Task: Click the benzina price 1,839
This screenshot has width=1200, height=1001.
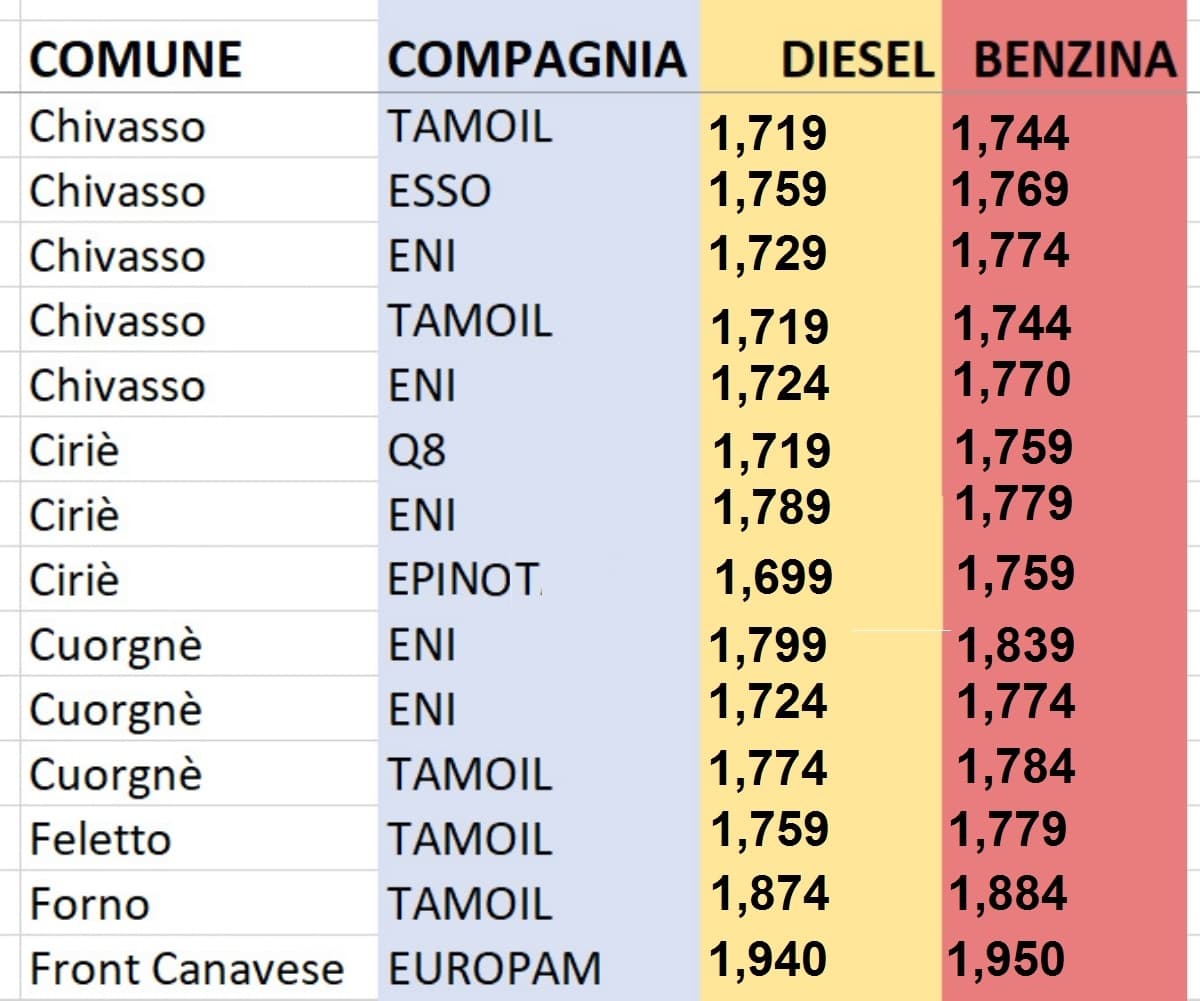Action: 1016,645
